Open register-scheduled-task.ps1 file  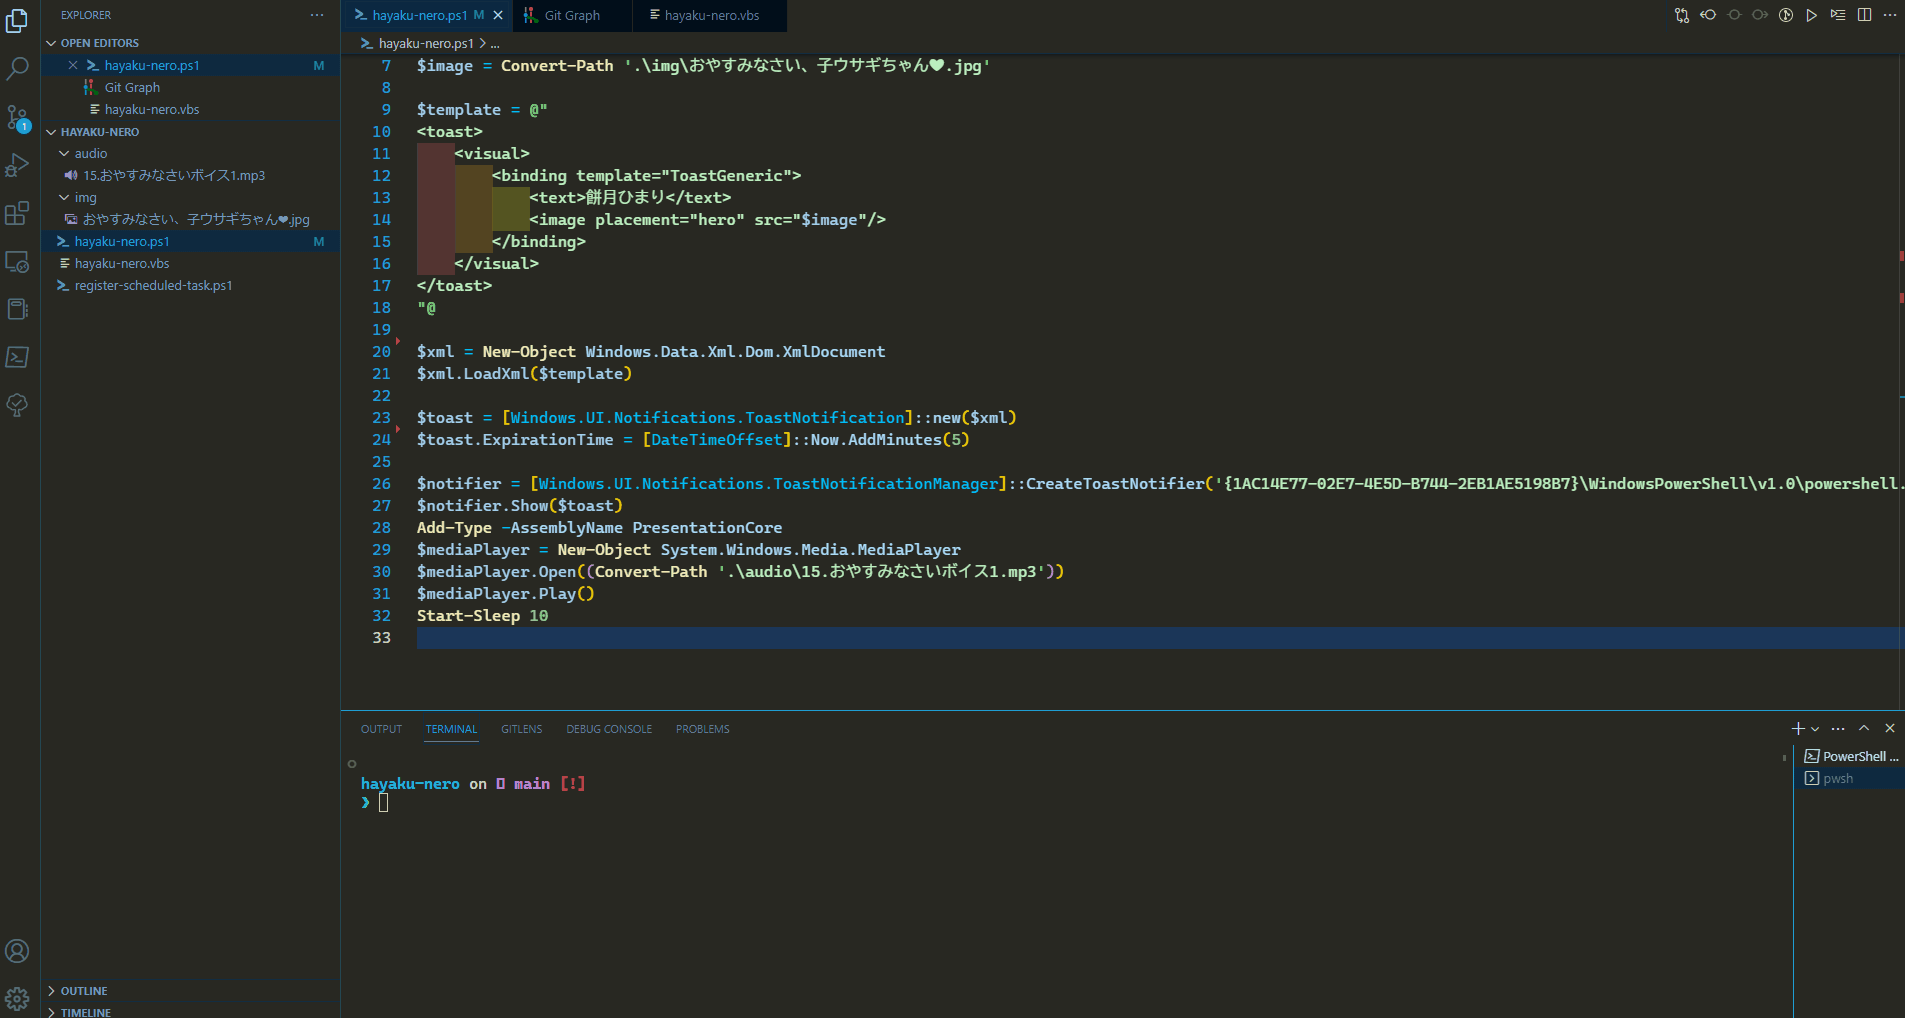(x=153, y=286)
